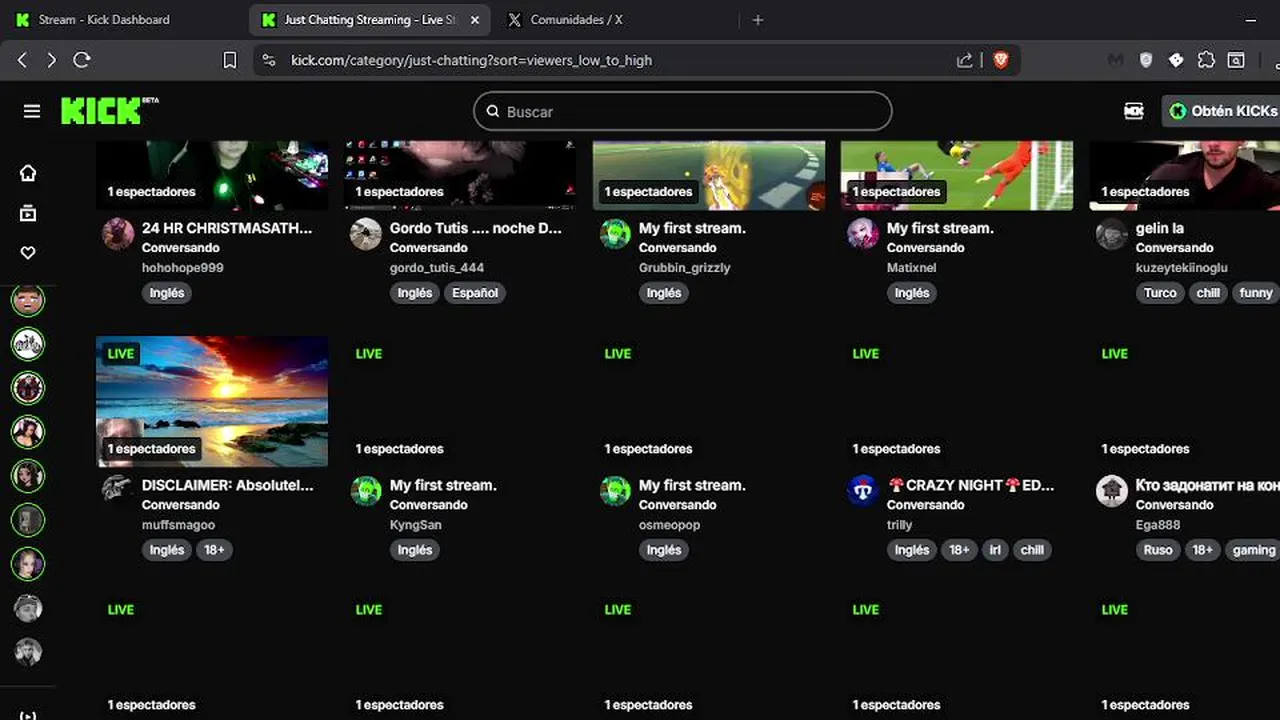Open the 24 HR CHRISTMASATH... stream title
The image size is (1280, 720).
pos(227,228)
